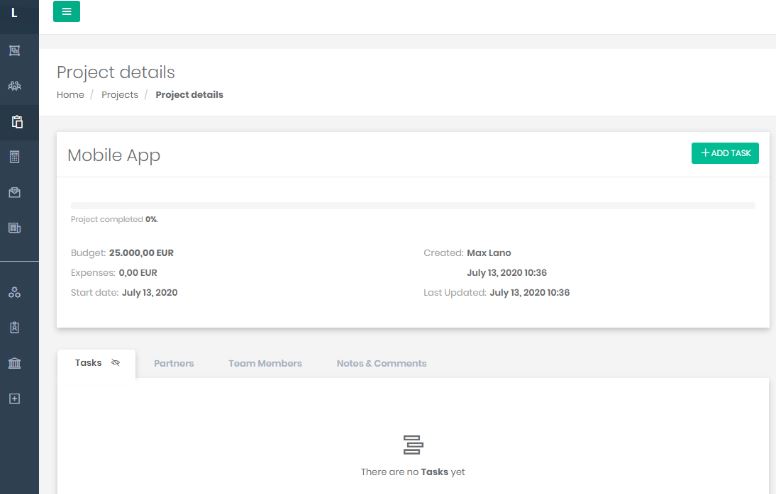Open the people group icon in sidebar

coord(14,86)
